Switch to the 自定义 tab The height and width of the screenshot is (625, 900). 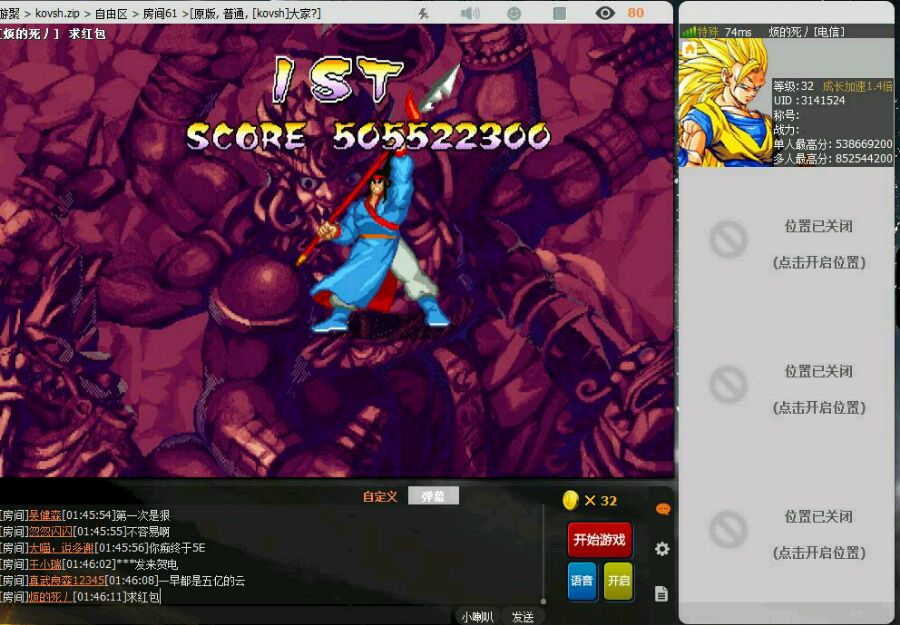pyautogui.click(x=380, y=496)
